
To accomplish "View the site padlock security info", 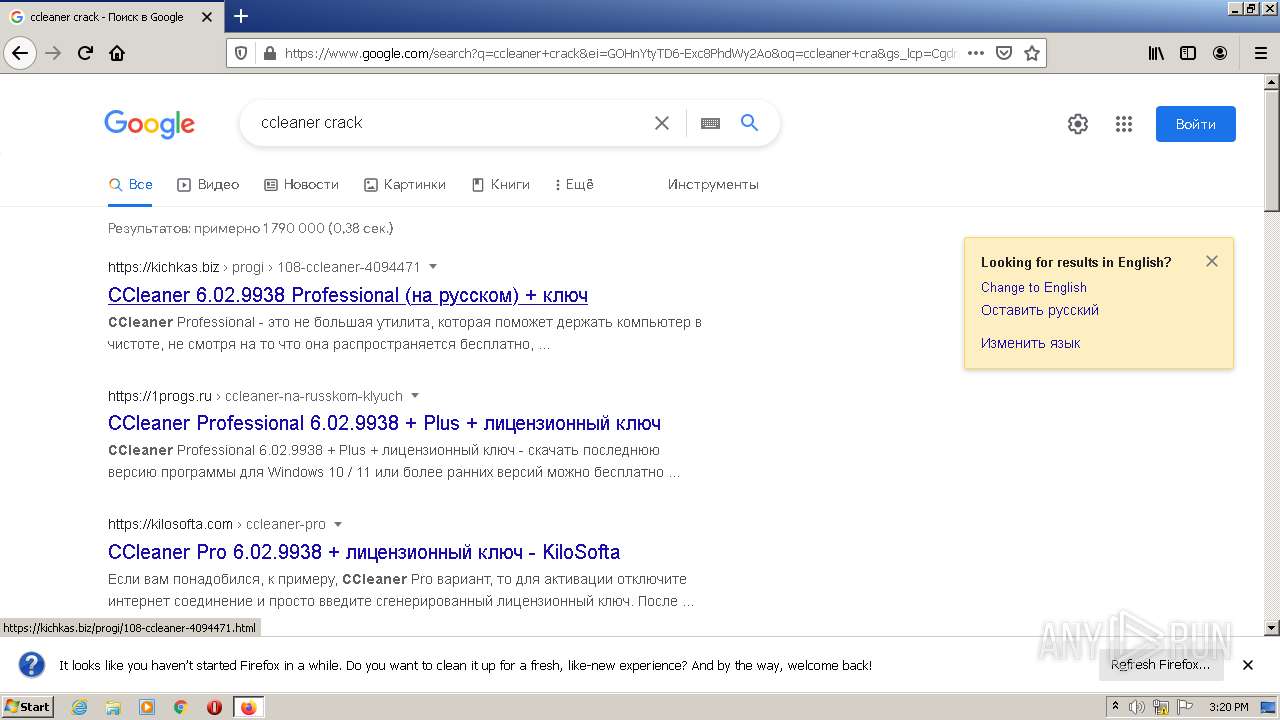I will [268, 53].
